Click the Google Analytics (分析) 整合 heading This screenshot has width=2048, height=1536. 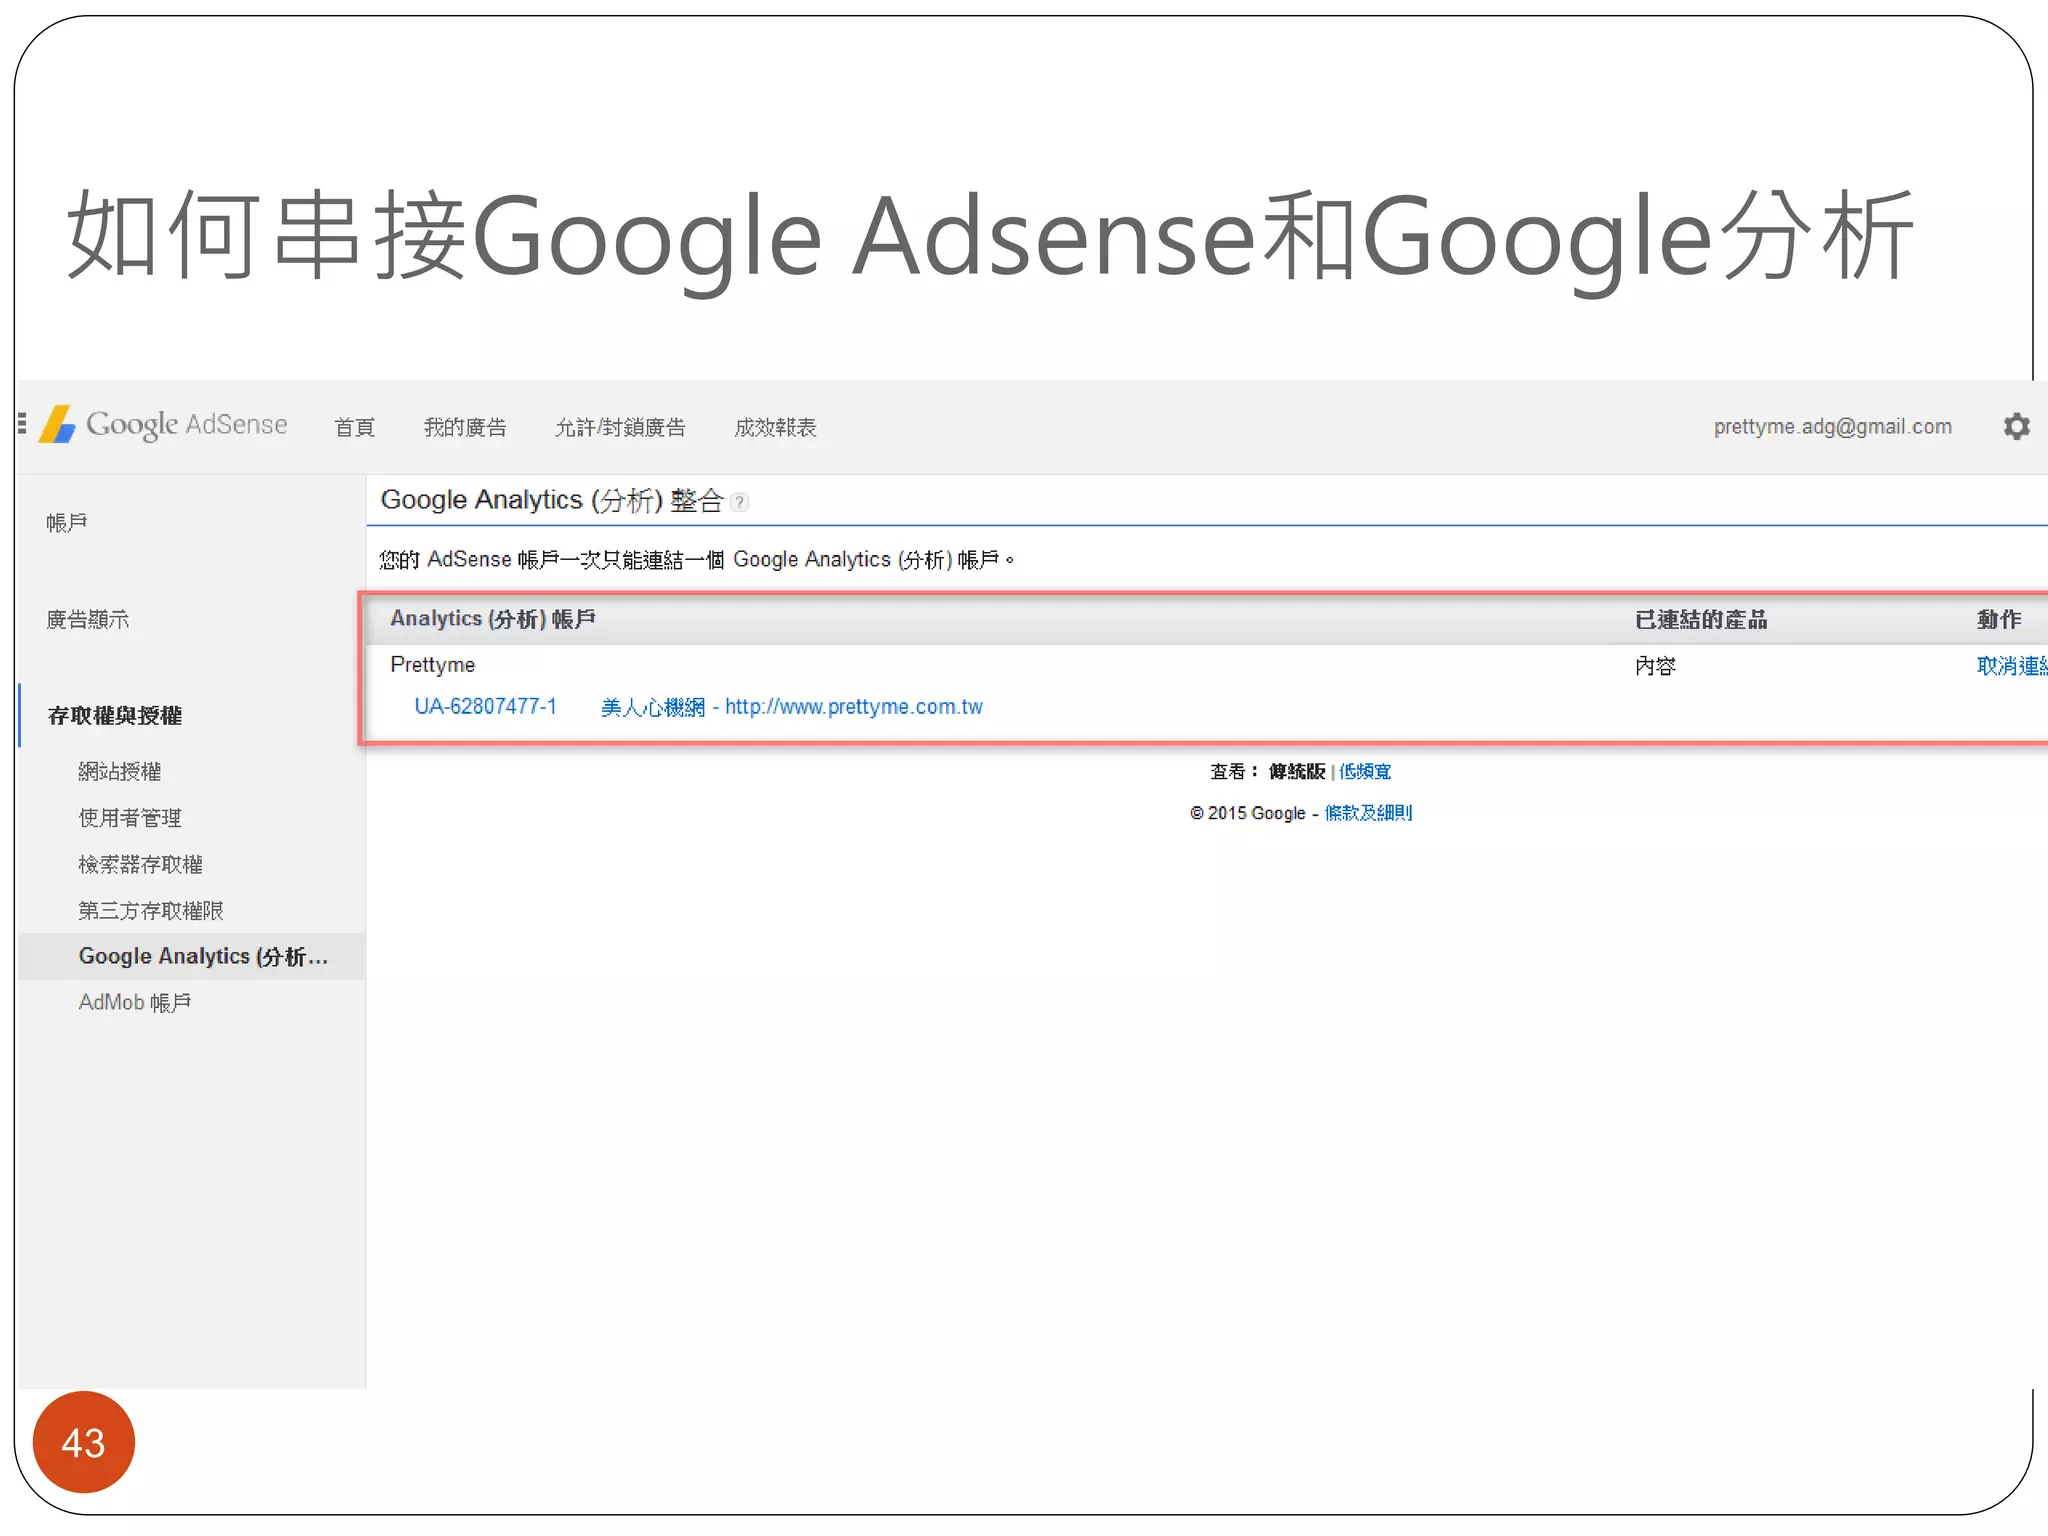click(552, 500)
